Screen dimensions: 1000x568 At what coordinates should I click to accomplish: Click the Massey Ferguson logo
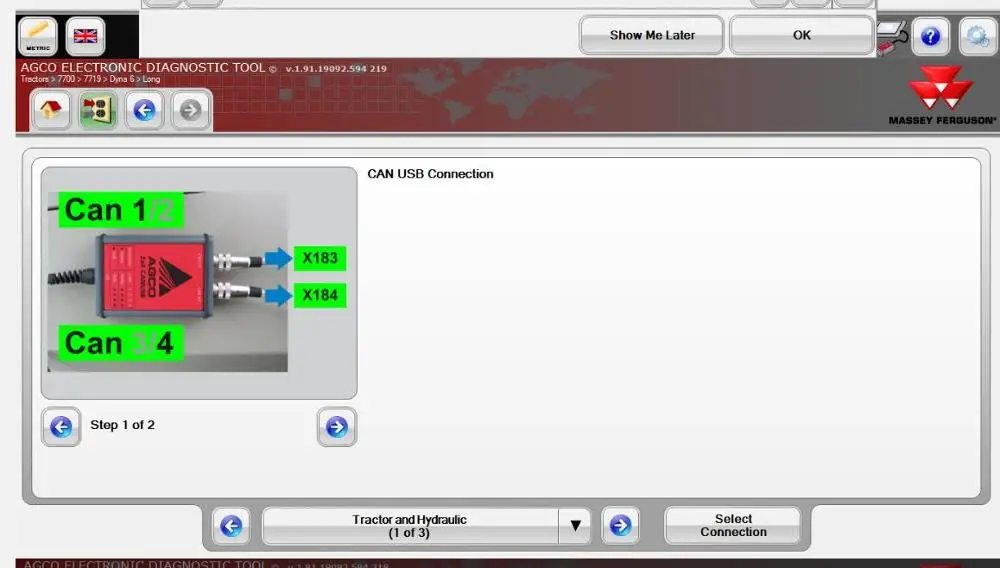[x=942, y=95]
